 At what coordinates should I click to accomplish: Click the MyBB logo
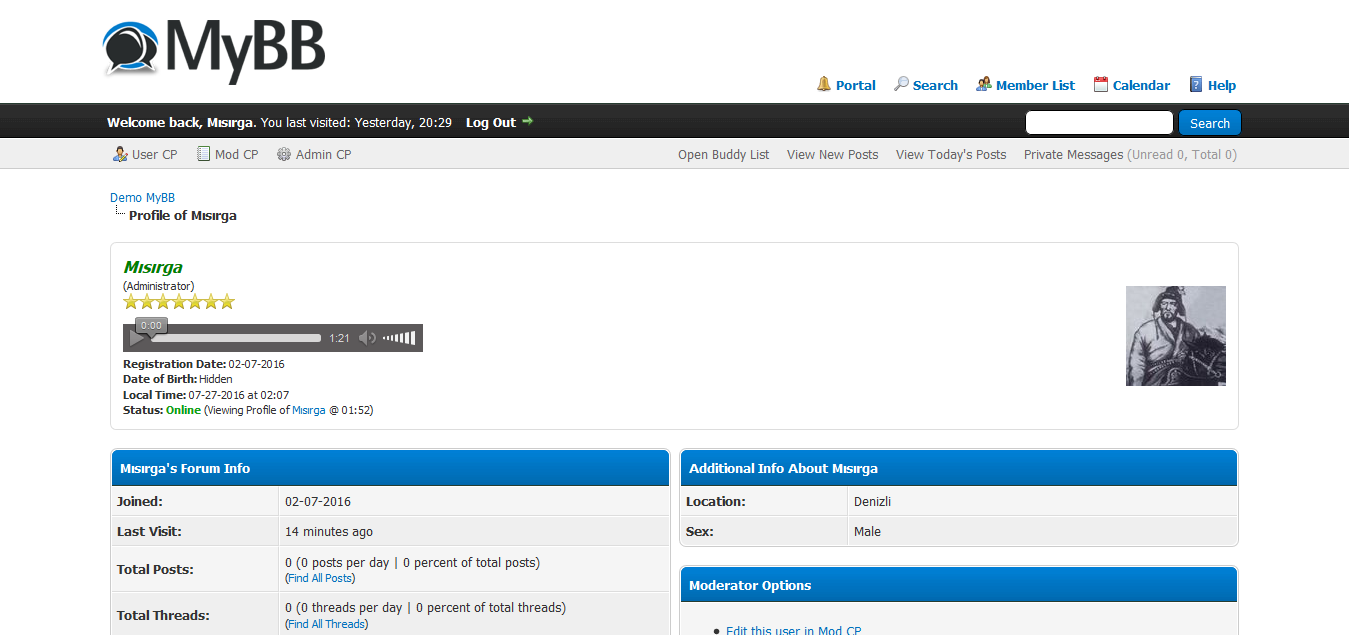tap(214, 48)
